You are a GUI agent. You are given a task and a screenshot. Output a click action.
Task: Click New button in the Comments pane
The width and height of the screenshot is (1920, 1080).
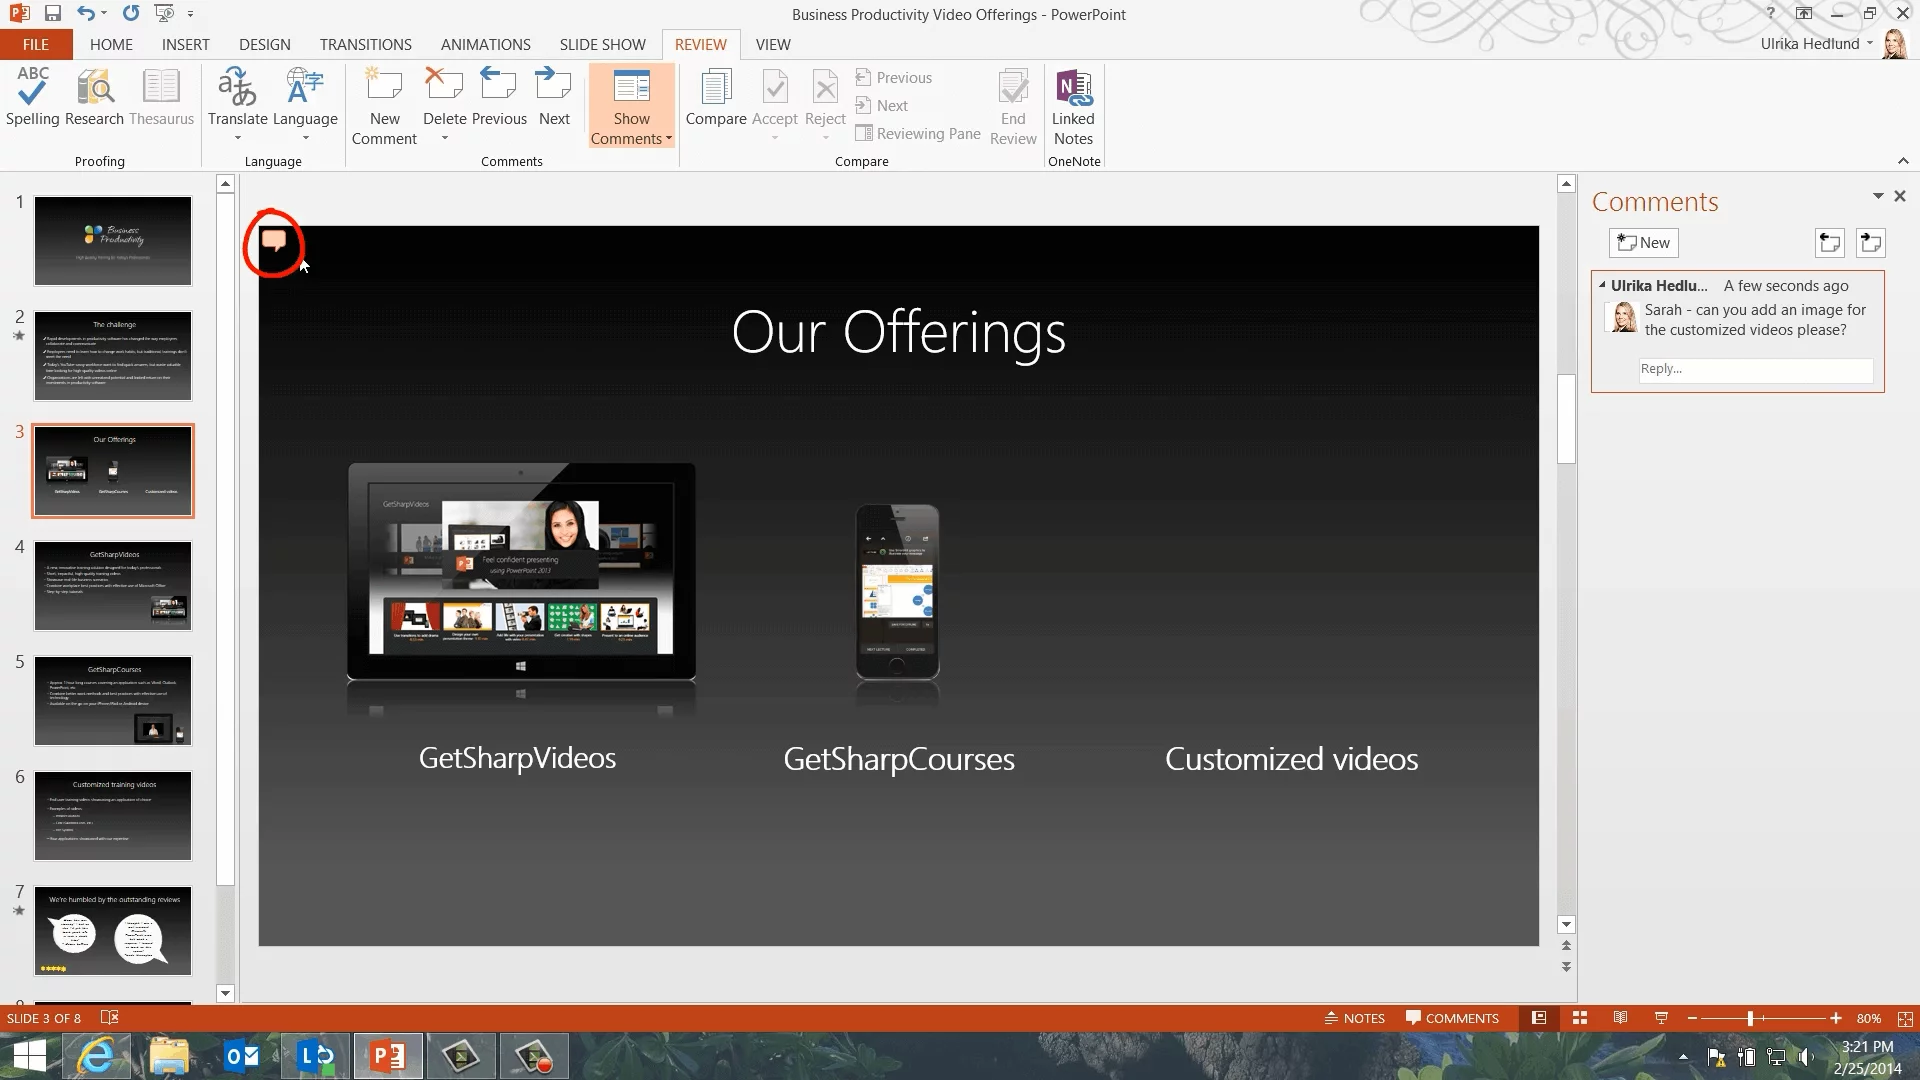[x=1643, y=243]
